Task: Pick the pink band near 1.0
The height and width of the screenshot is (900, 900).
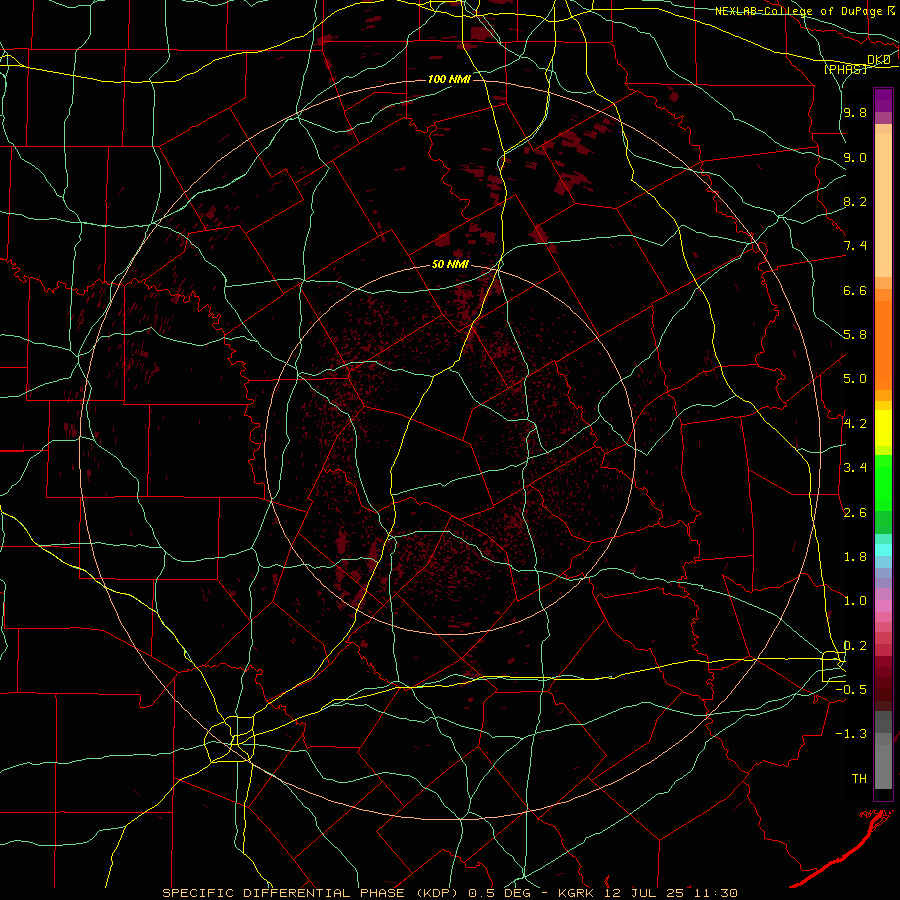Action: [883, 606]
